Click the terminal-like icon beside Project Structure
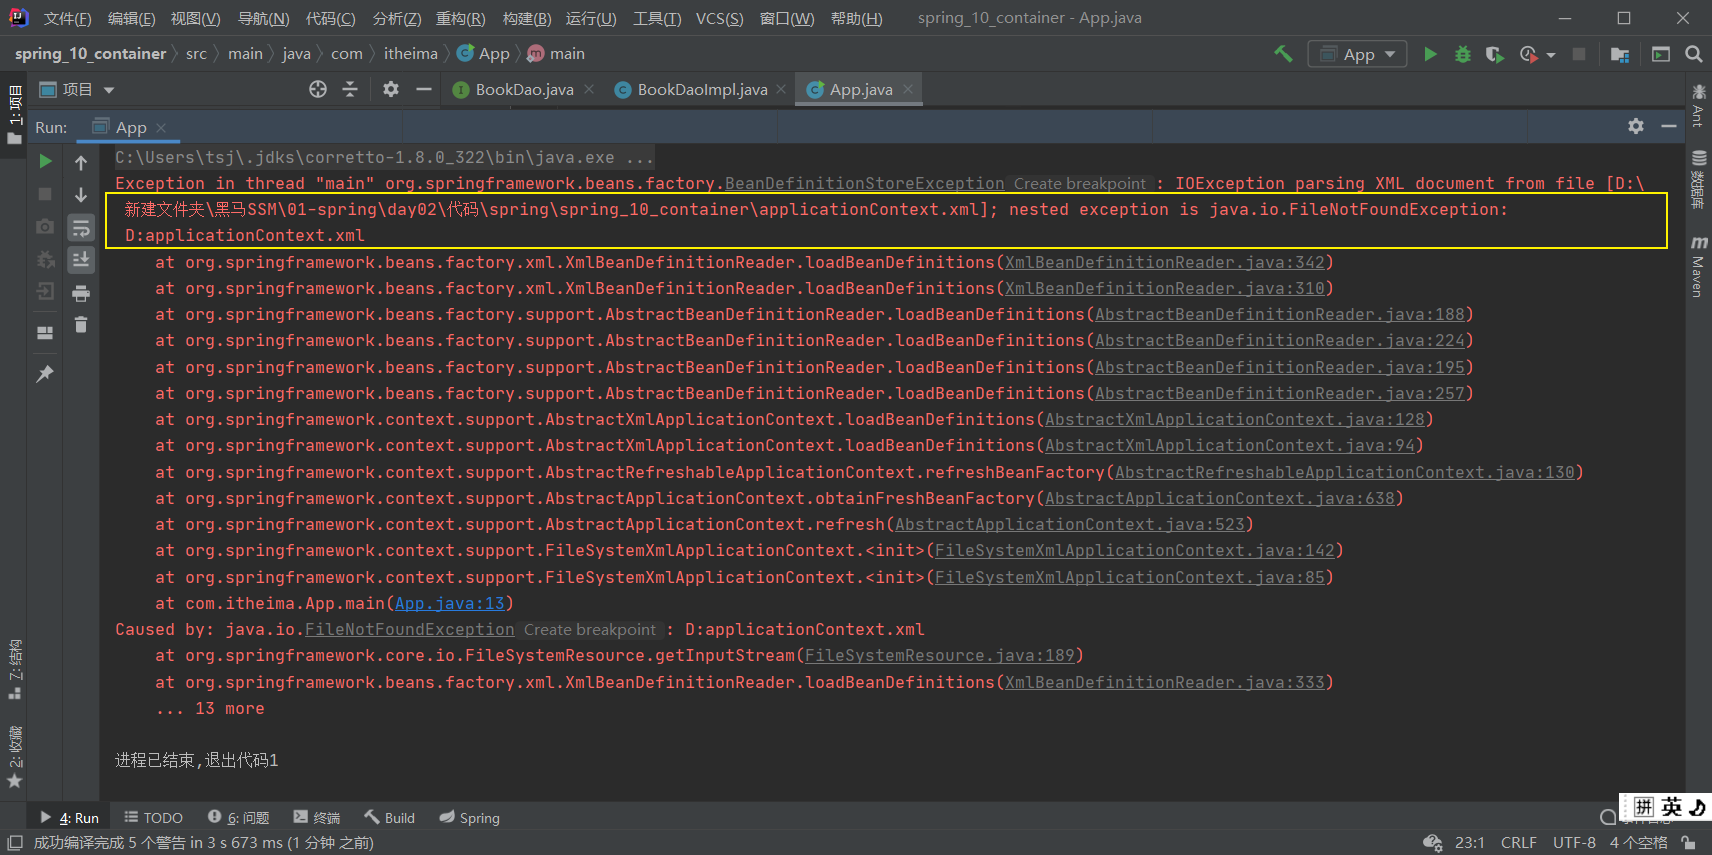 tap(1661, 54)
